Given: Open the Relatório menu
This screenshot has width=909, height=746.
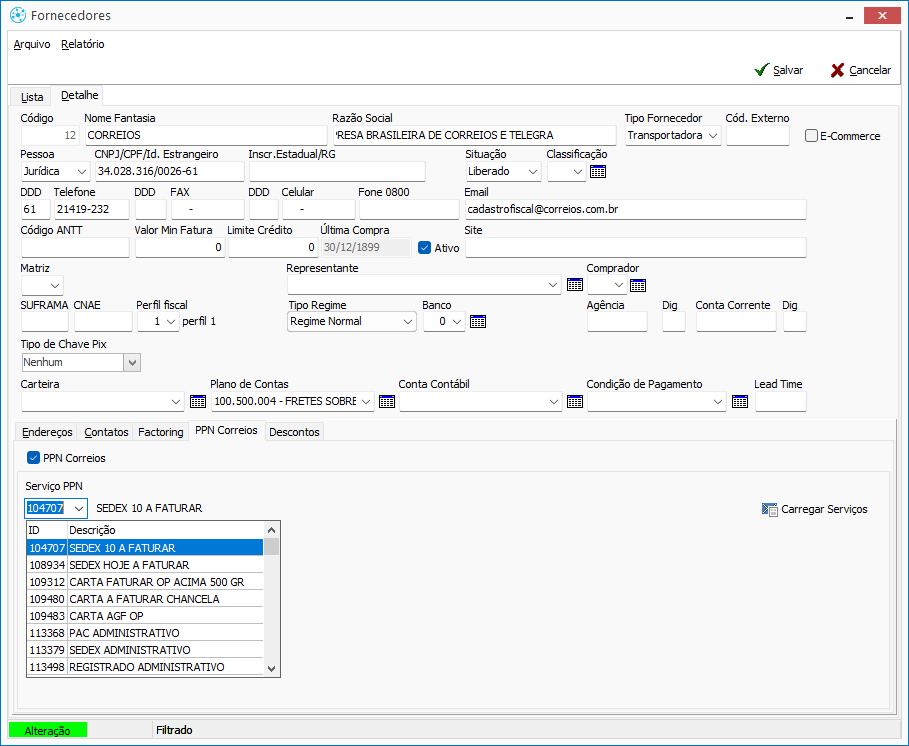Looking at the screenshot, I should (x=83, y=44).
